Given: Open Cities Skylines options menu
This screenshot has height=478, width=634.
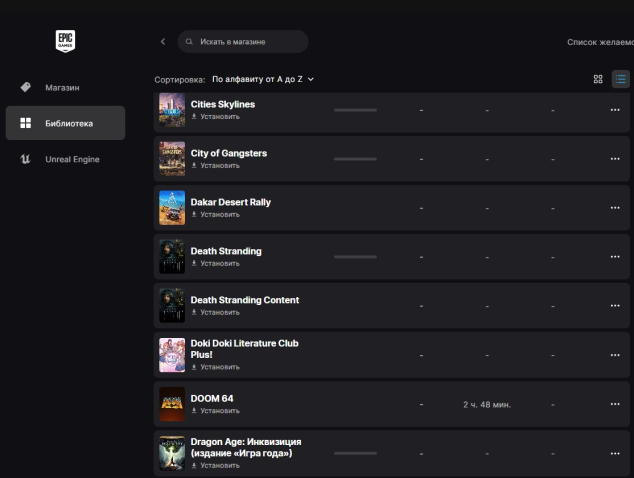Looking at the screenshot, I should click(x=615, y=110).
